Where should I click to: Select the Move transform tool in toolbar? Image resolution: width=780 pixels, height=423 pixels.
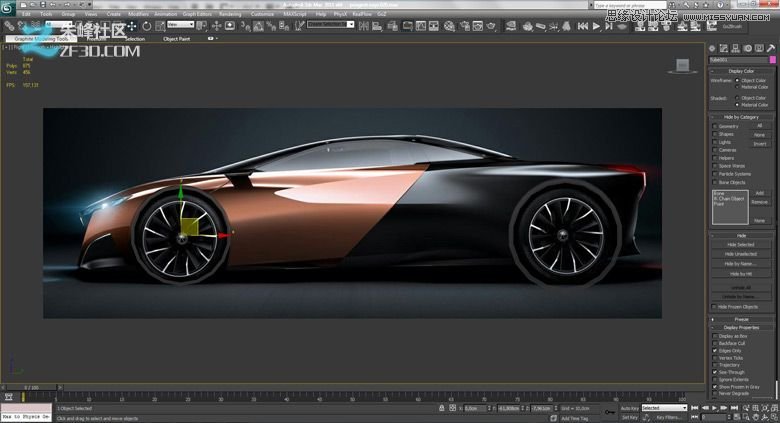coord(132,25)
